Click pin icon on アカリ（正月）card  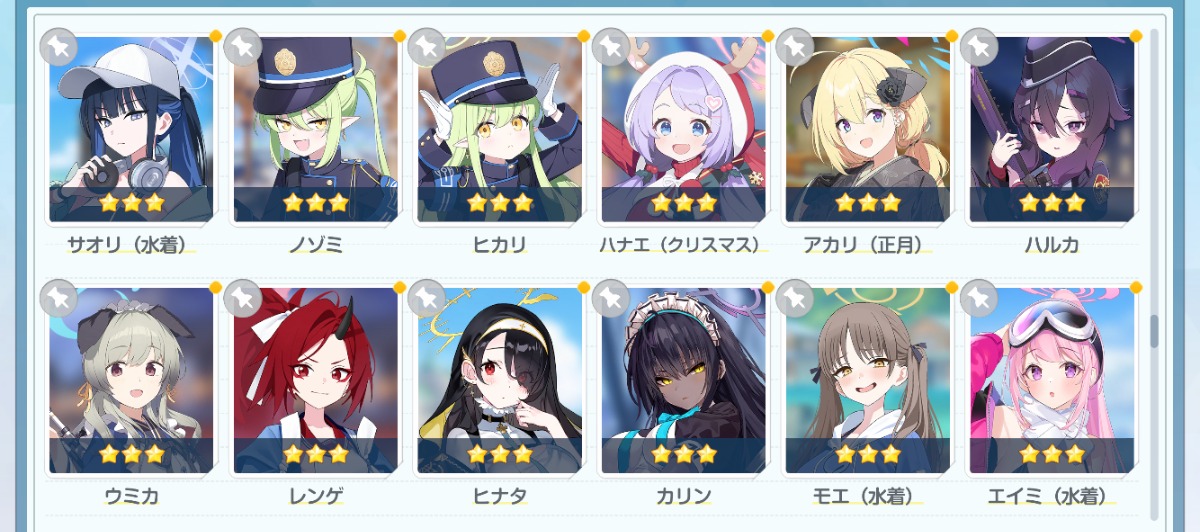(x=795, y=46)
